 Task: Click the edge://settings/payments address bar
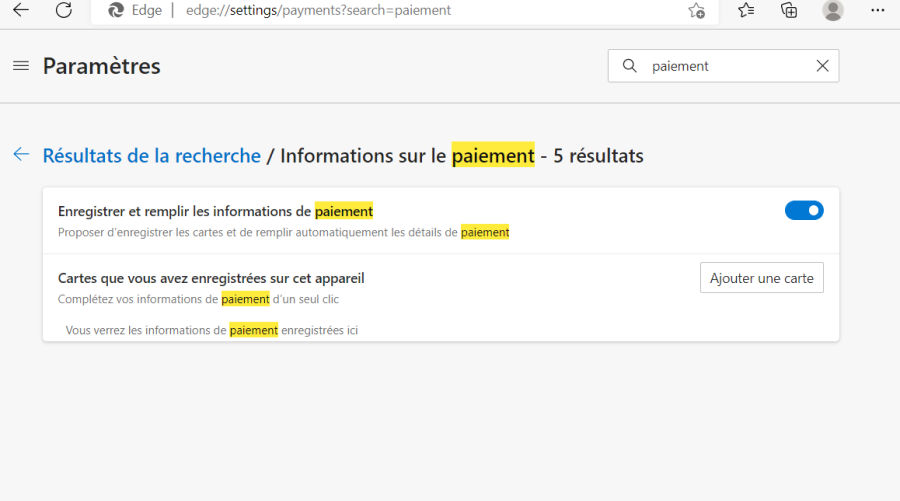pyautogui.click(x=405, y=10)
